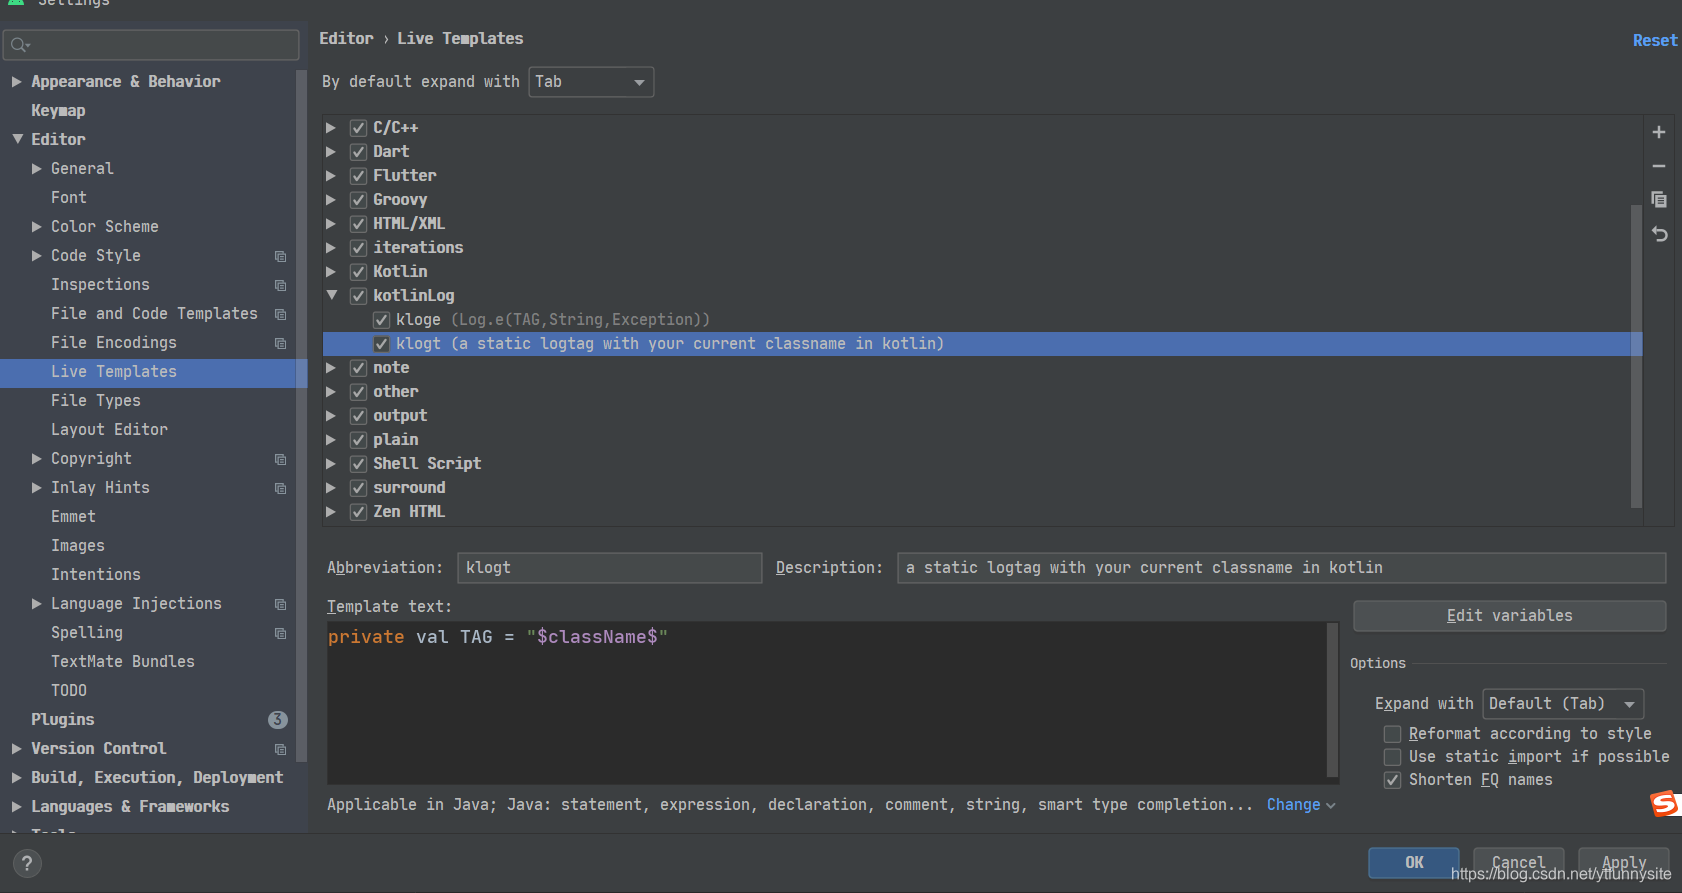The height and width of the screenshot is (893, 1682).
Task: Click project-level icon beside File Encodings
Action: [x=281, y=343]
